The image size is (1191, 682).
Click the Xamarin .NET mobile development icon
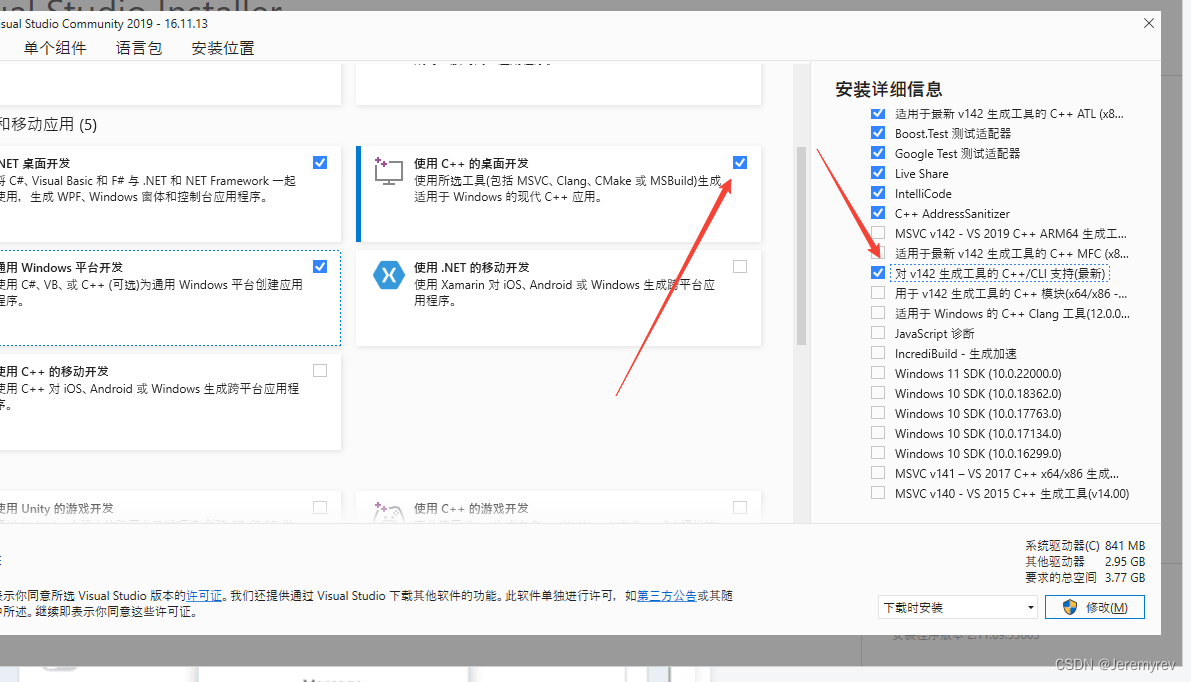pyautogui.click(x=388, y=275)
